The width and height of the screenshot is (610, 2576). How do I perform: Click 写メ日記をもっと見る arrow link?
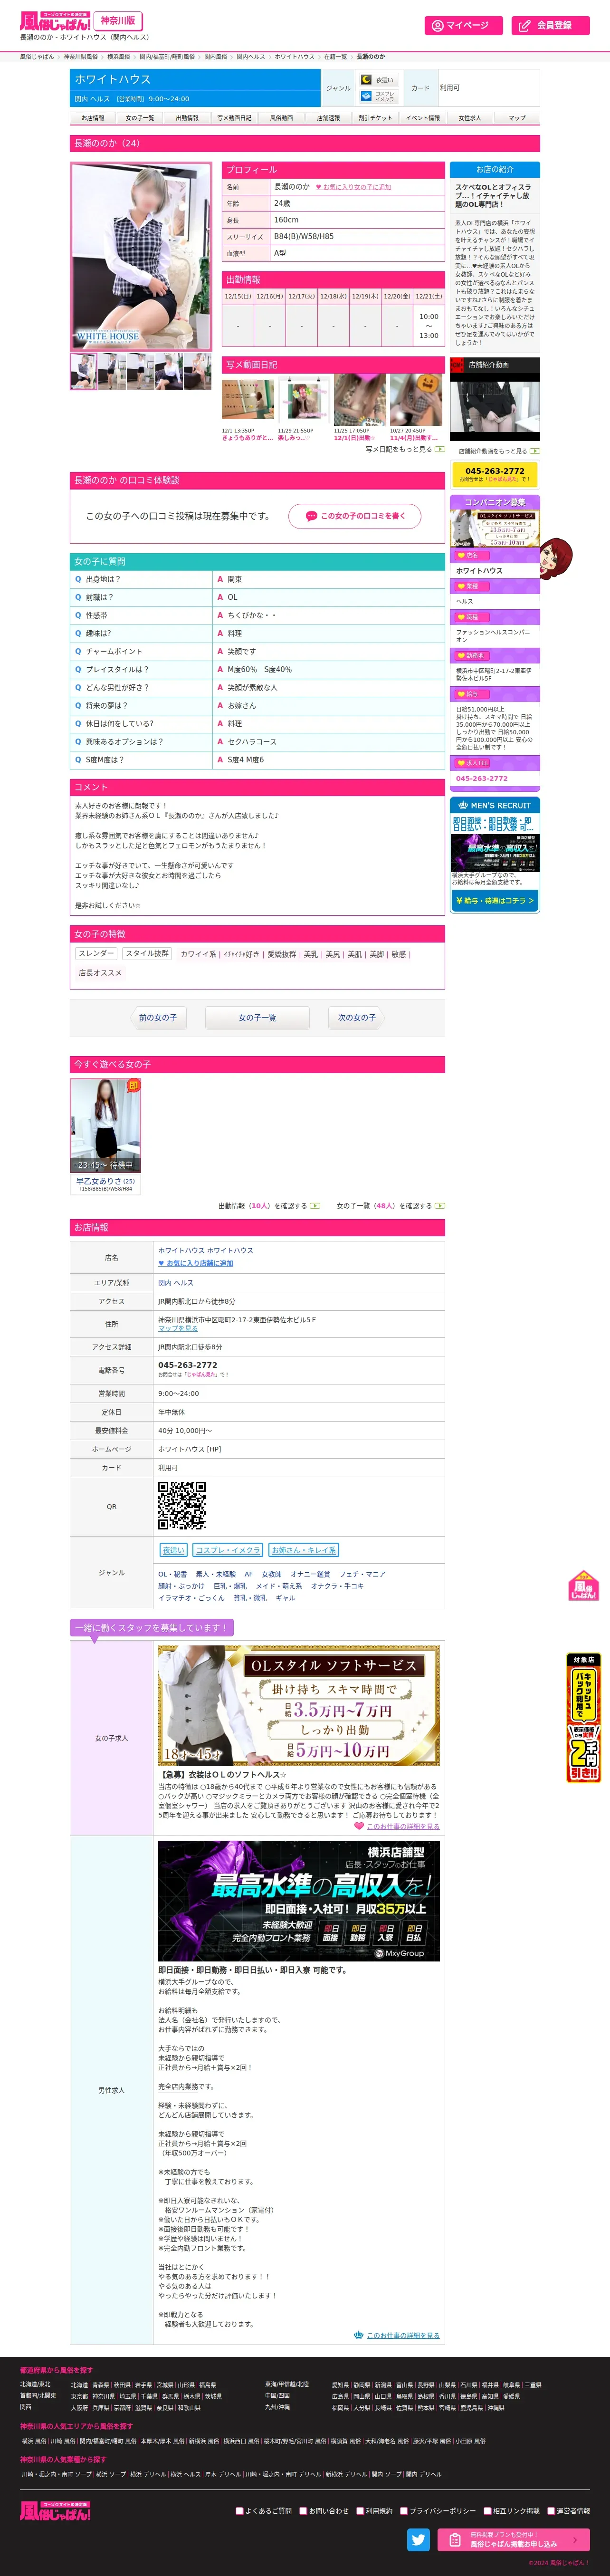pyautogui.click(x=405, y=449)
